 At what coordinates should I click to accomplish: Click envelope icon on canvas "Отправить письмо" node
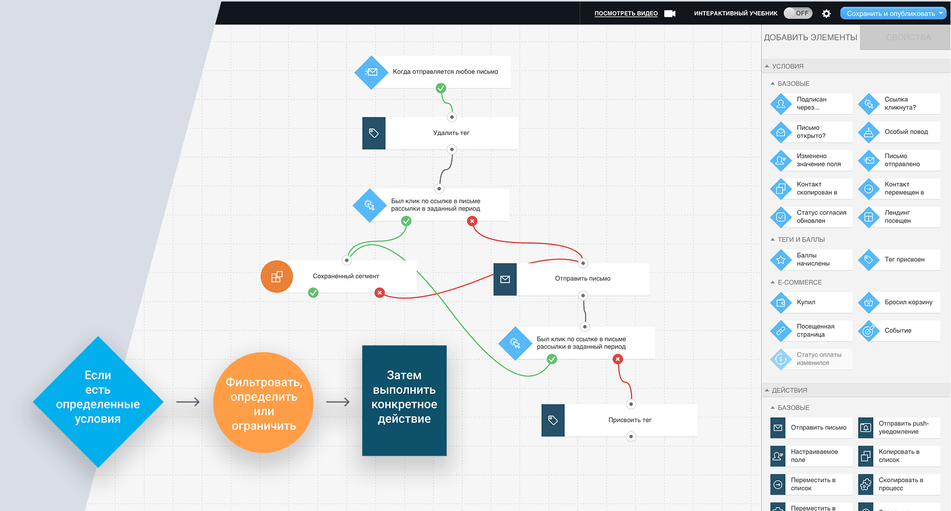(x=505, y=279)
